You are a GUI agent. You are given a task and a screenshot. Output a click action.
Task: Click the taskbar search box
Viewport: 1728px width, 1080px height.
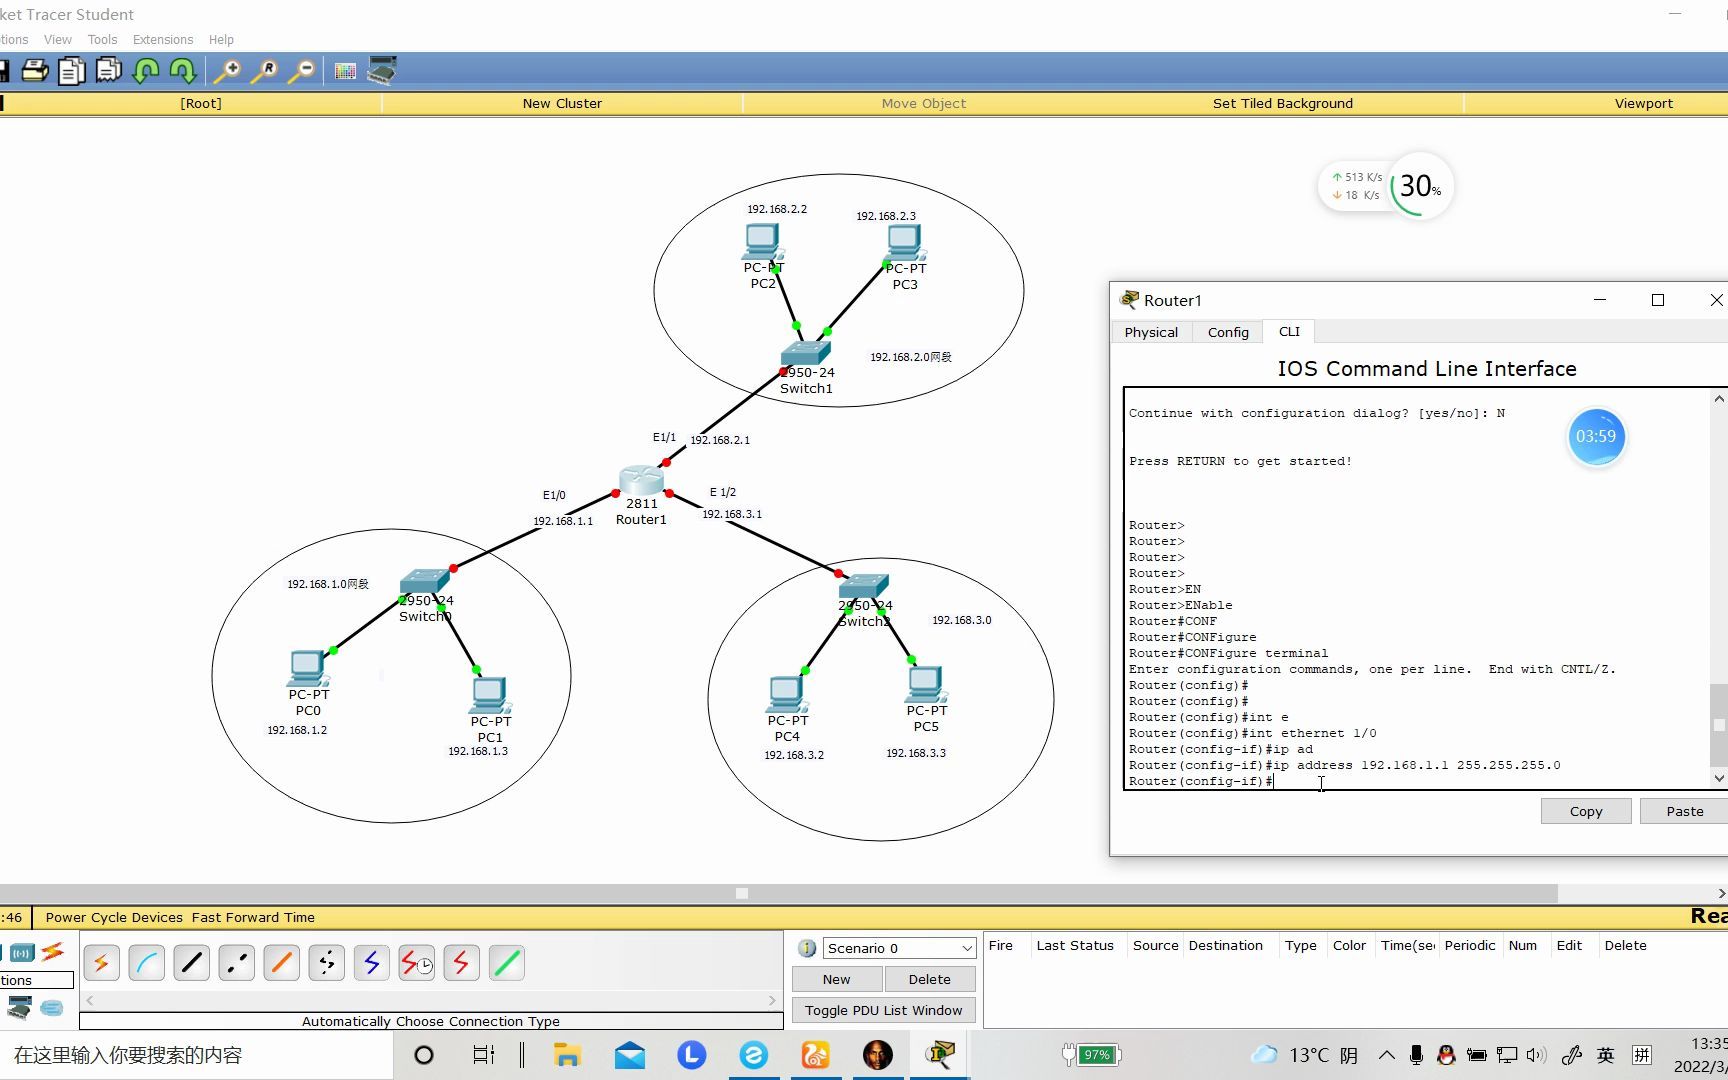tap(196, 1055)
